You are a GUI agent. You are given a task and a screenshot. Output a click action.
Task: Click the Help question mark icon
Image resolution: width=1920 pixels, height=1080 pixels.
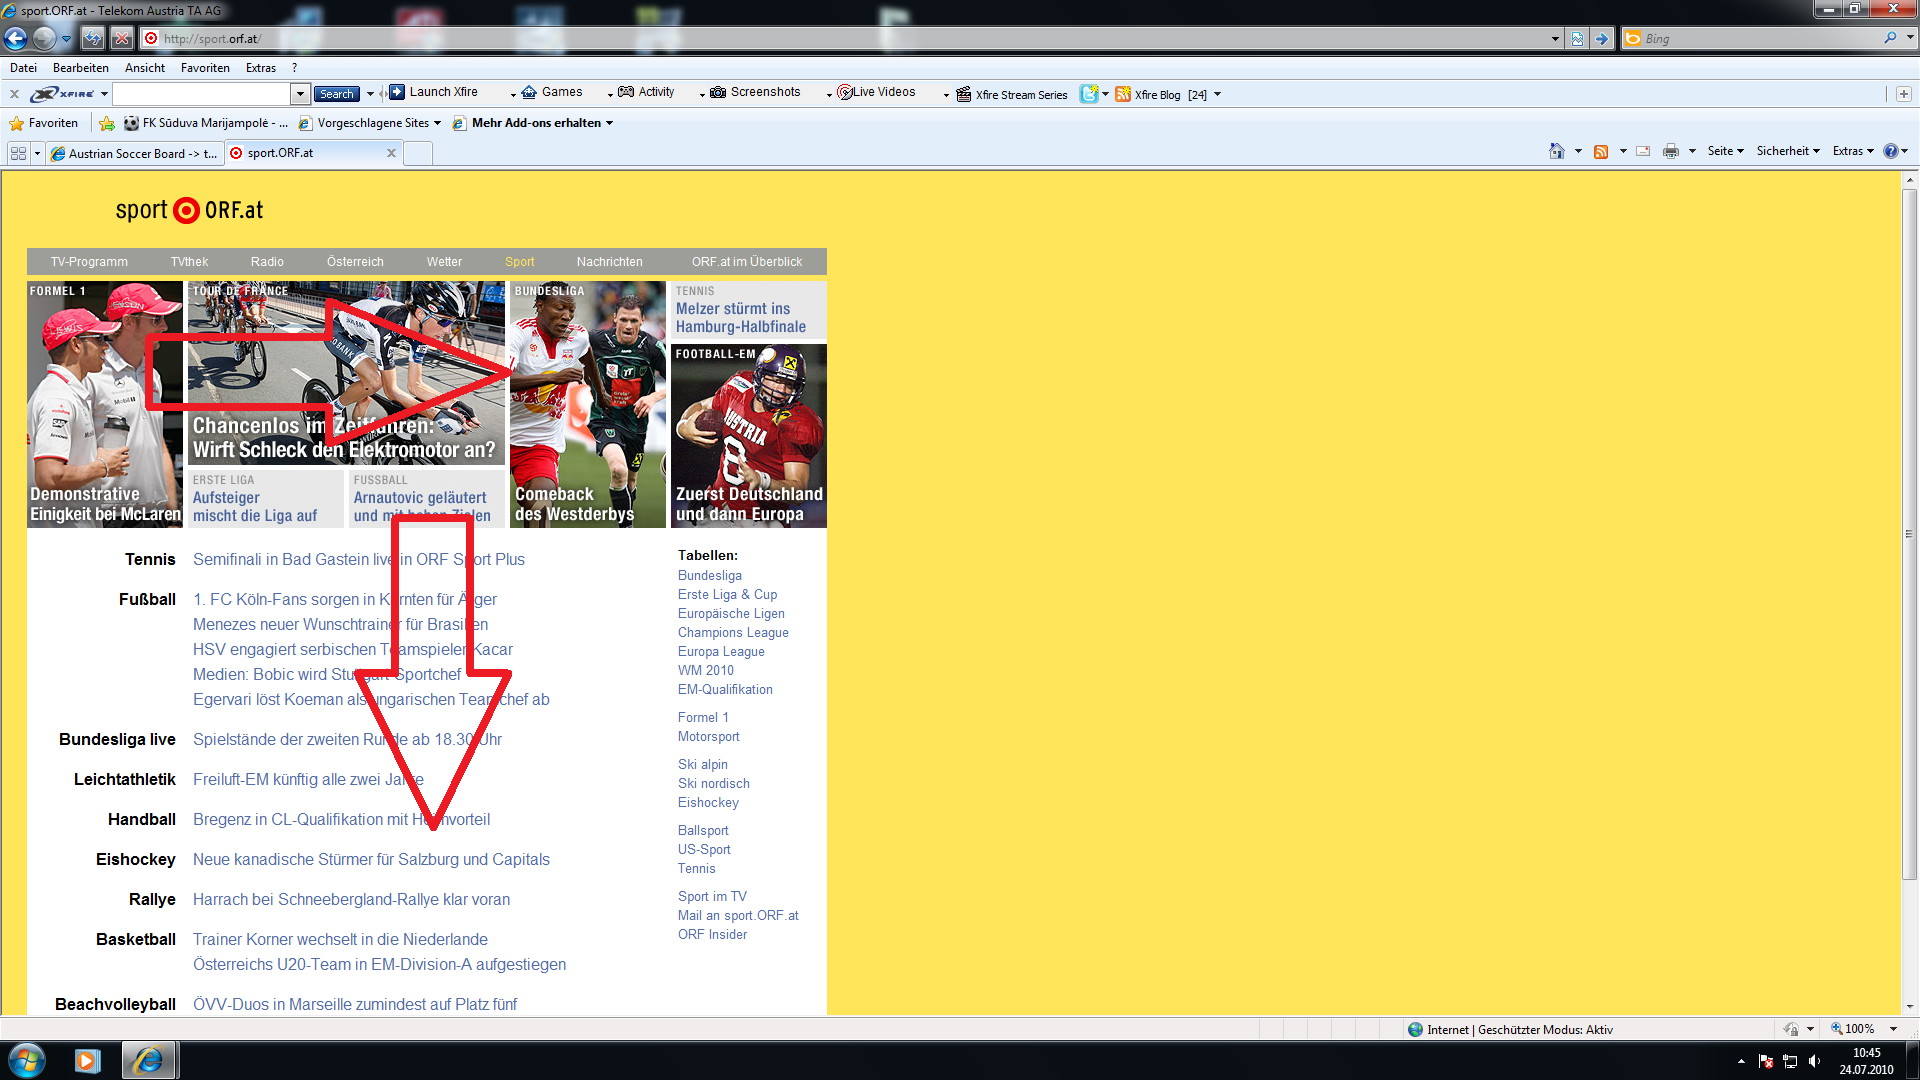(x=1890, y=151)
